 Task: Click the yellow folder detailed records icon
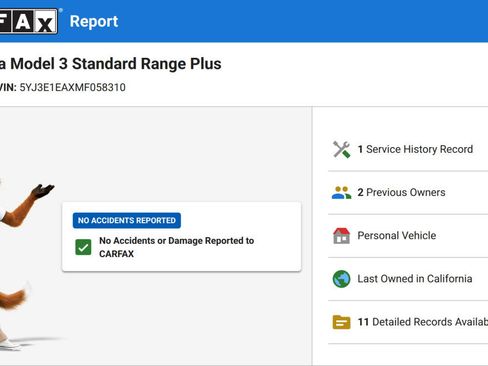(341, 322)
